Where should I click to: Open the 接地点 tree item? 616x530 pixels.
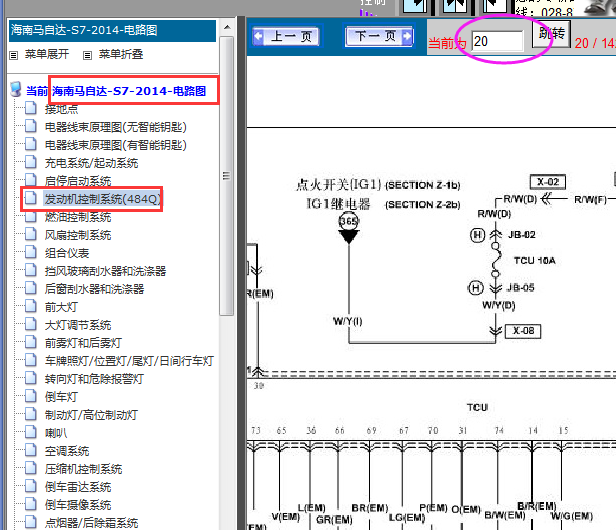point(61,109)
